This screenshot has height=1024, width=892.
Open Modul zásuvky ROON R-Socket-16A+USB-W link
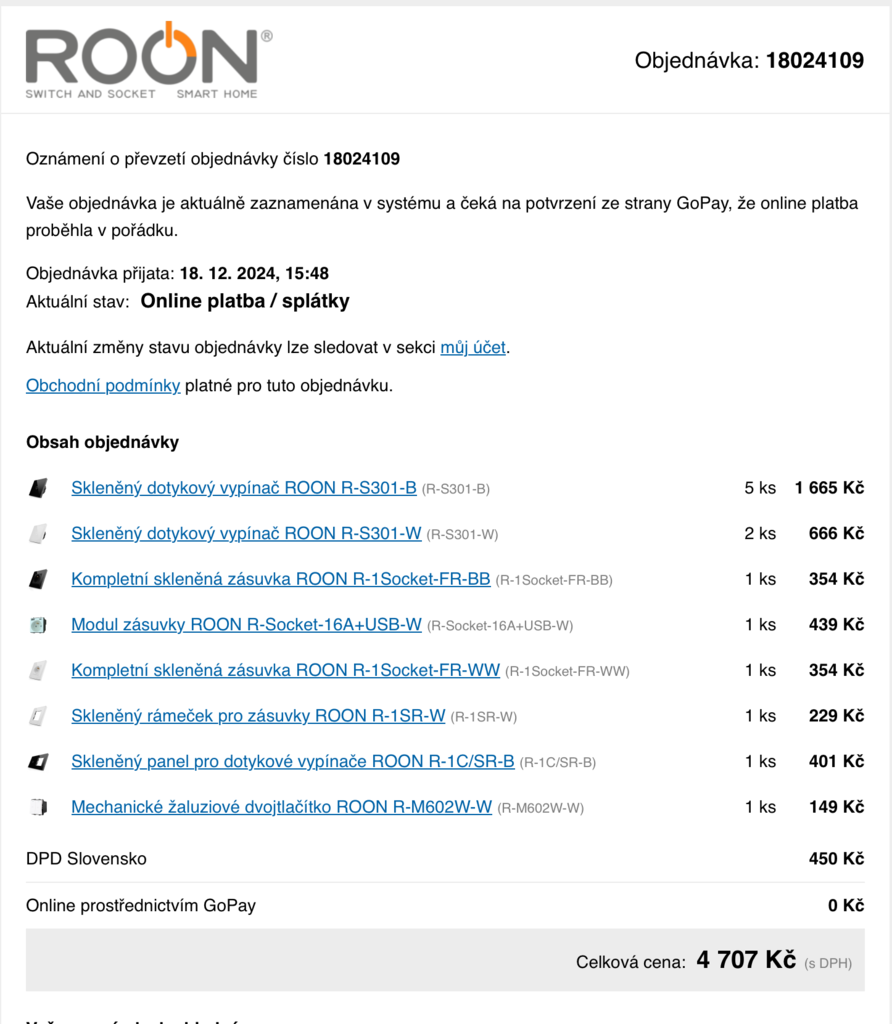point(246,625)
